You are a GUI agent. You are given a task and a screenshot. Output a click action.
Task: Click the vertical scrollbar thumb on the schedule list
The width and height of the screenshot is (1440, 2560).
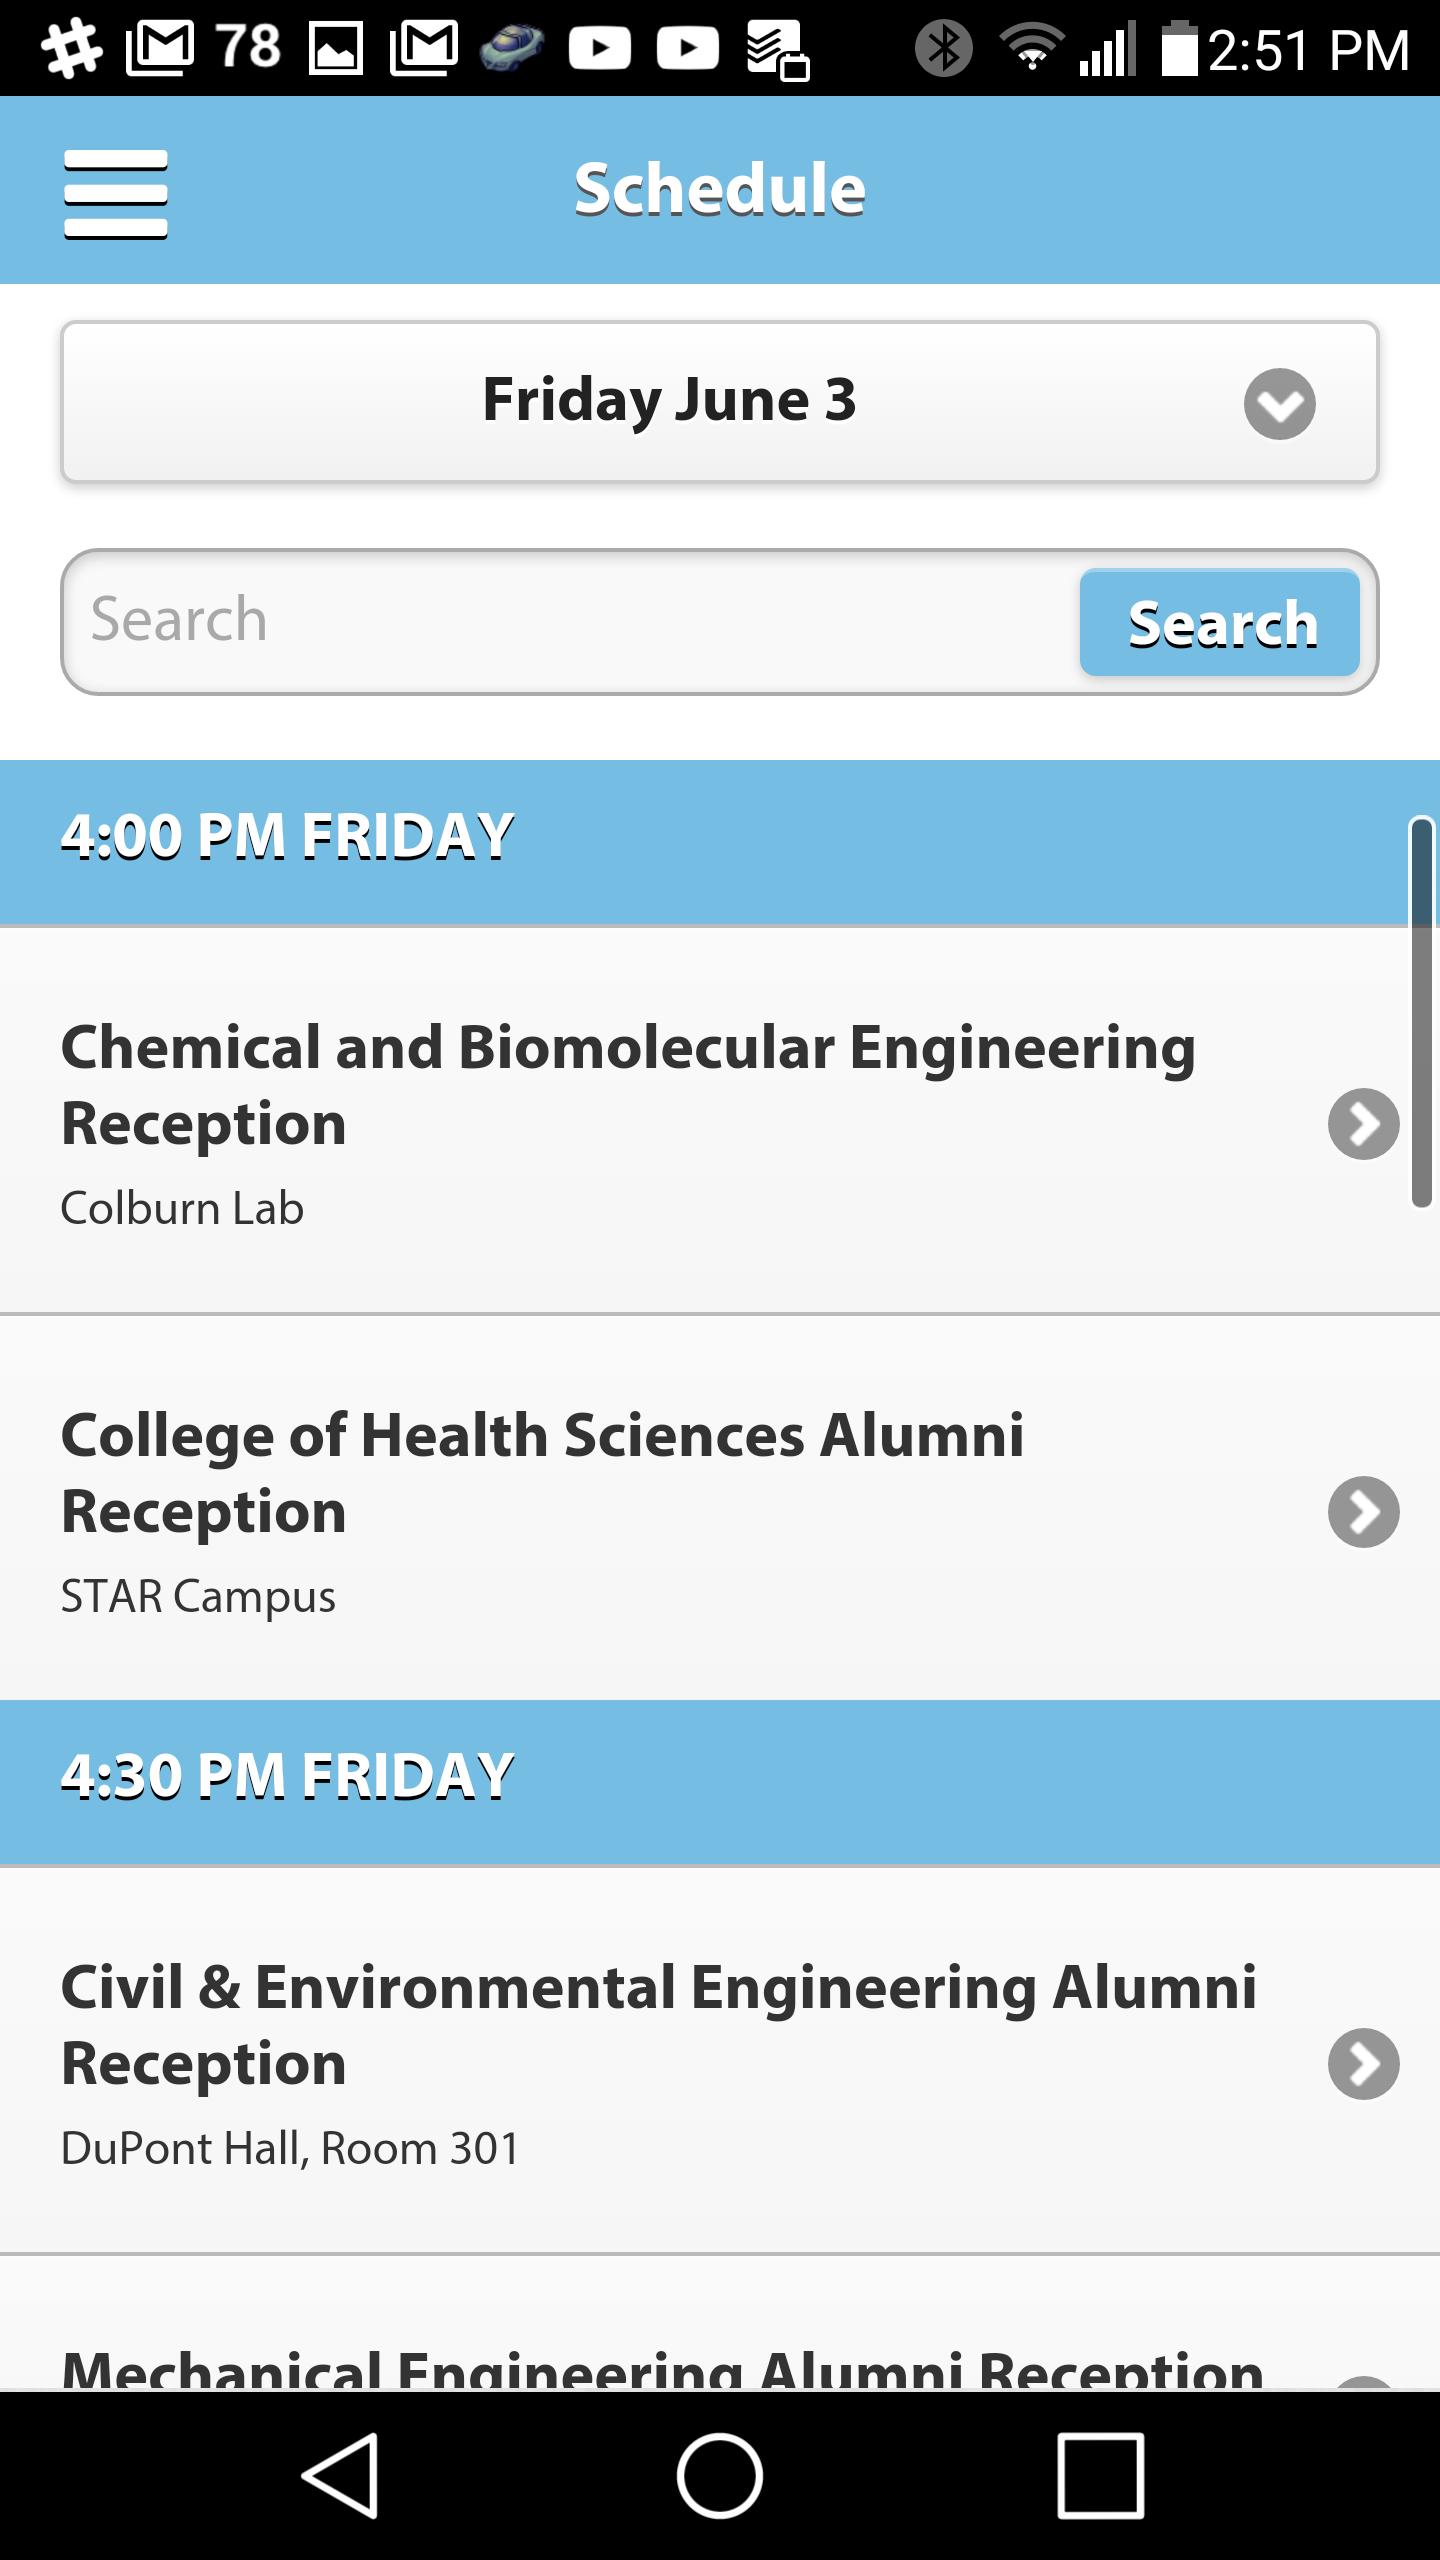coord(1421,1013)
